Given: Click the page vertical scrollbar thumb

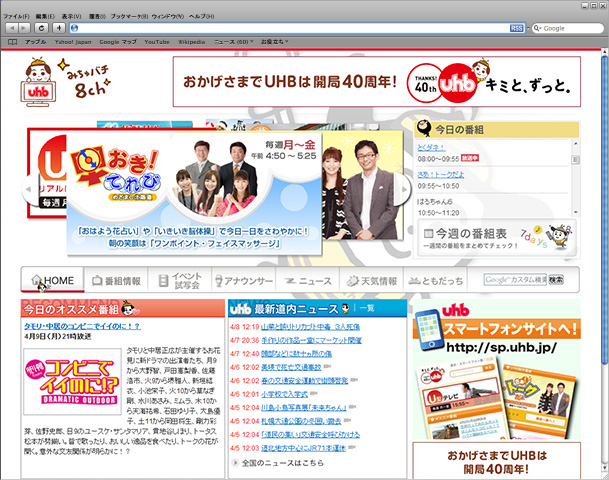Looking at the screenshot, I should tap(604, 210).
